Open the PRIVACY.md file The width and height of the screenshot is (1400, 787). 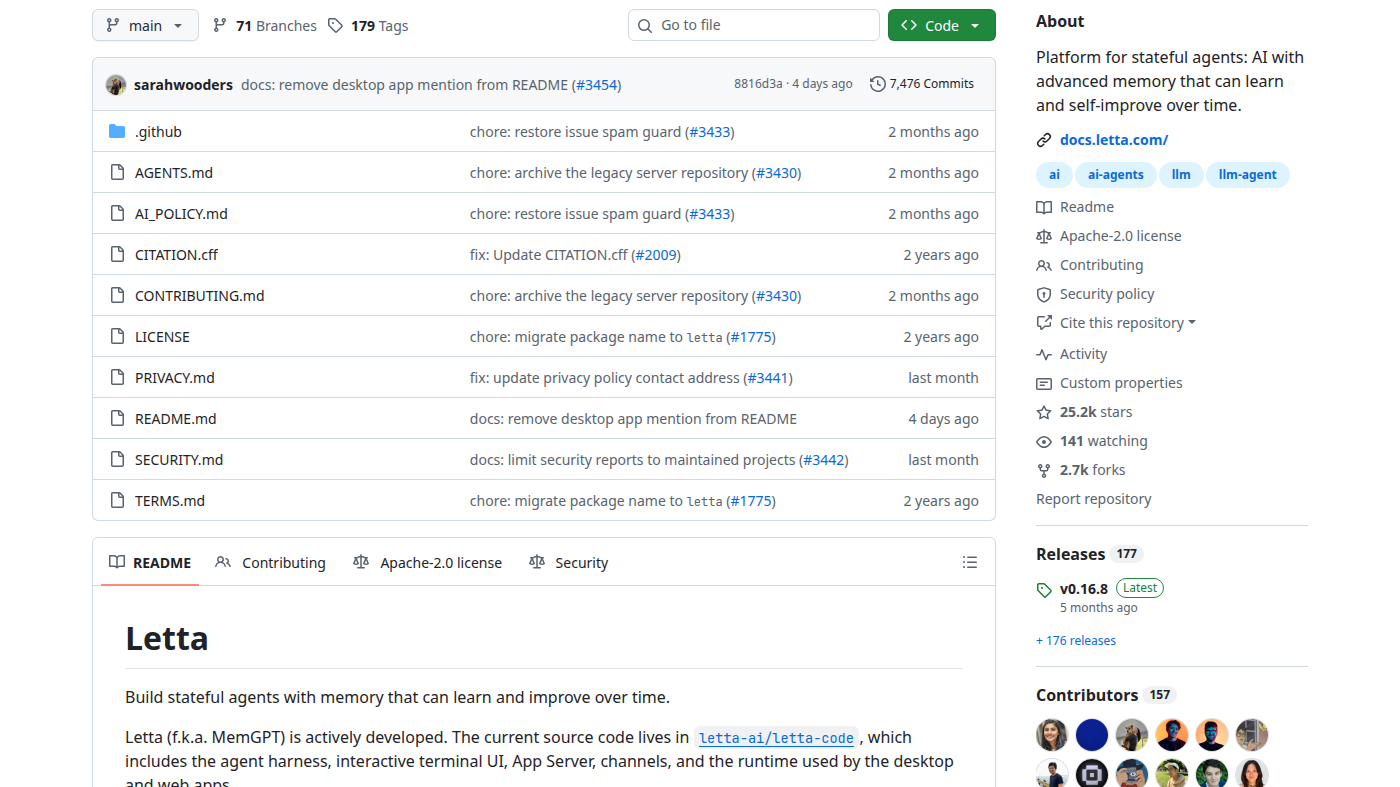[175, 378]
